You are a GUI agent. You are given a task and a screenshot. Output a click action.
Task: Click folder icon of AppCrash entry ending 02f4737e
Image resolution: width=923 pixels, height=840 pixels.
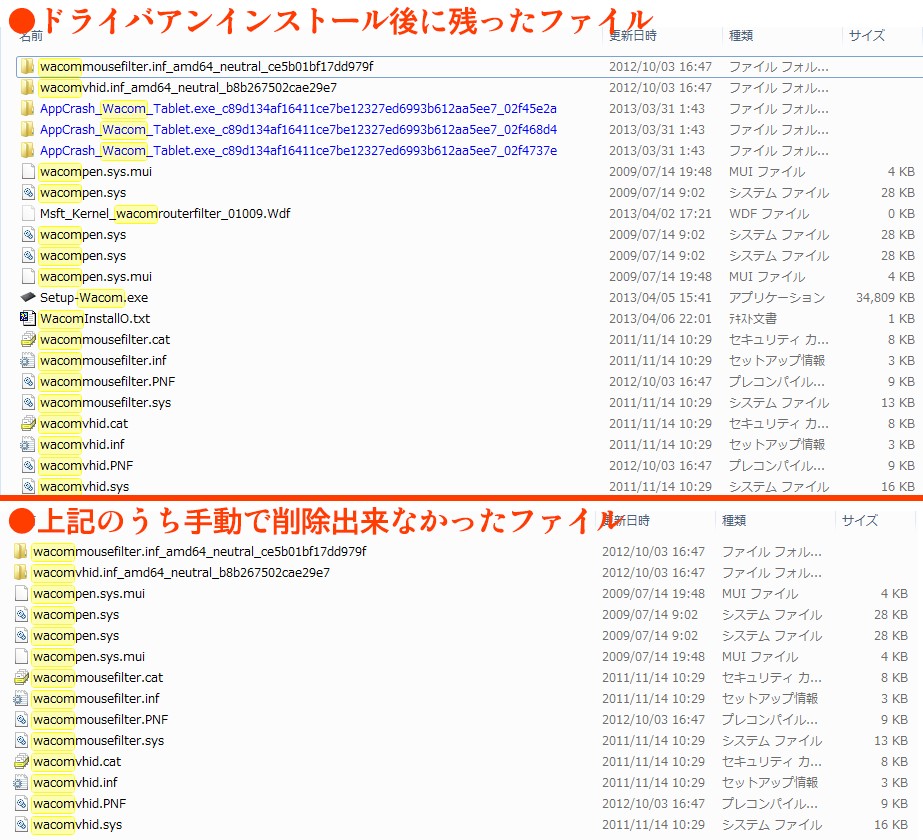point(27,151)
